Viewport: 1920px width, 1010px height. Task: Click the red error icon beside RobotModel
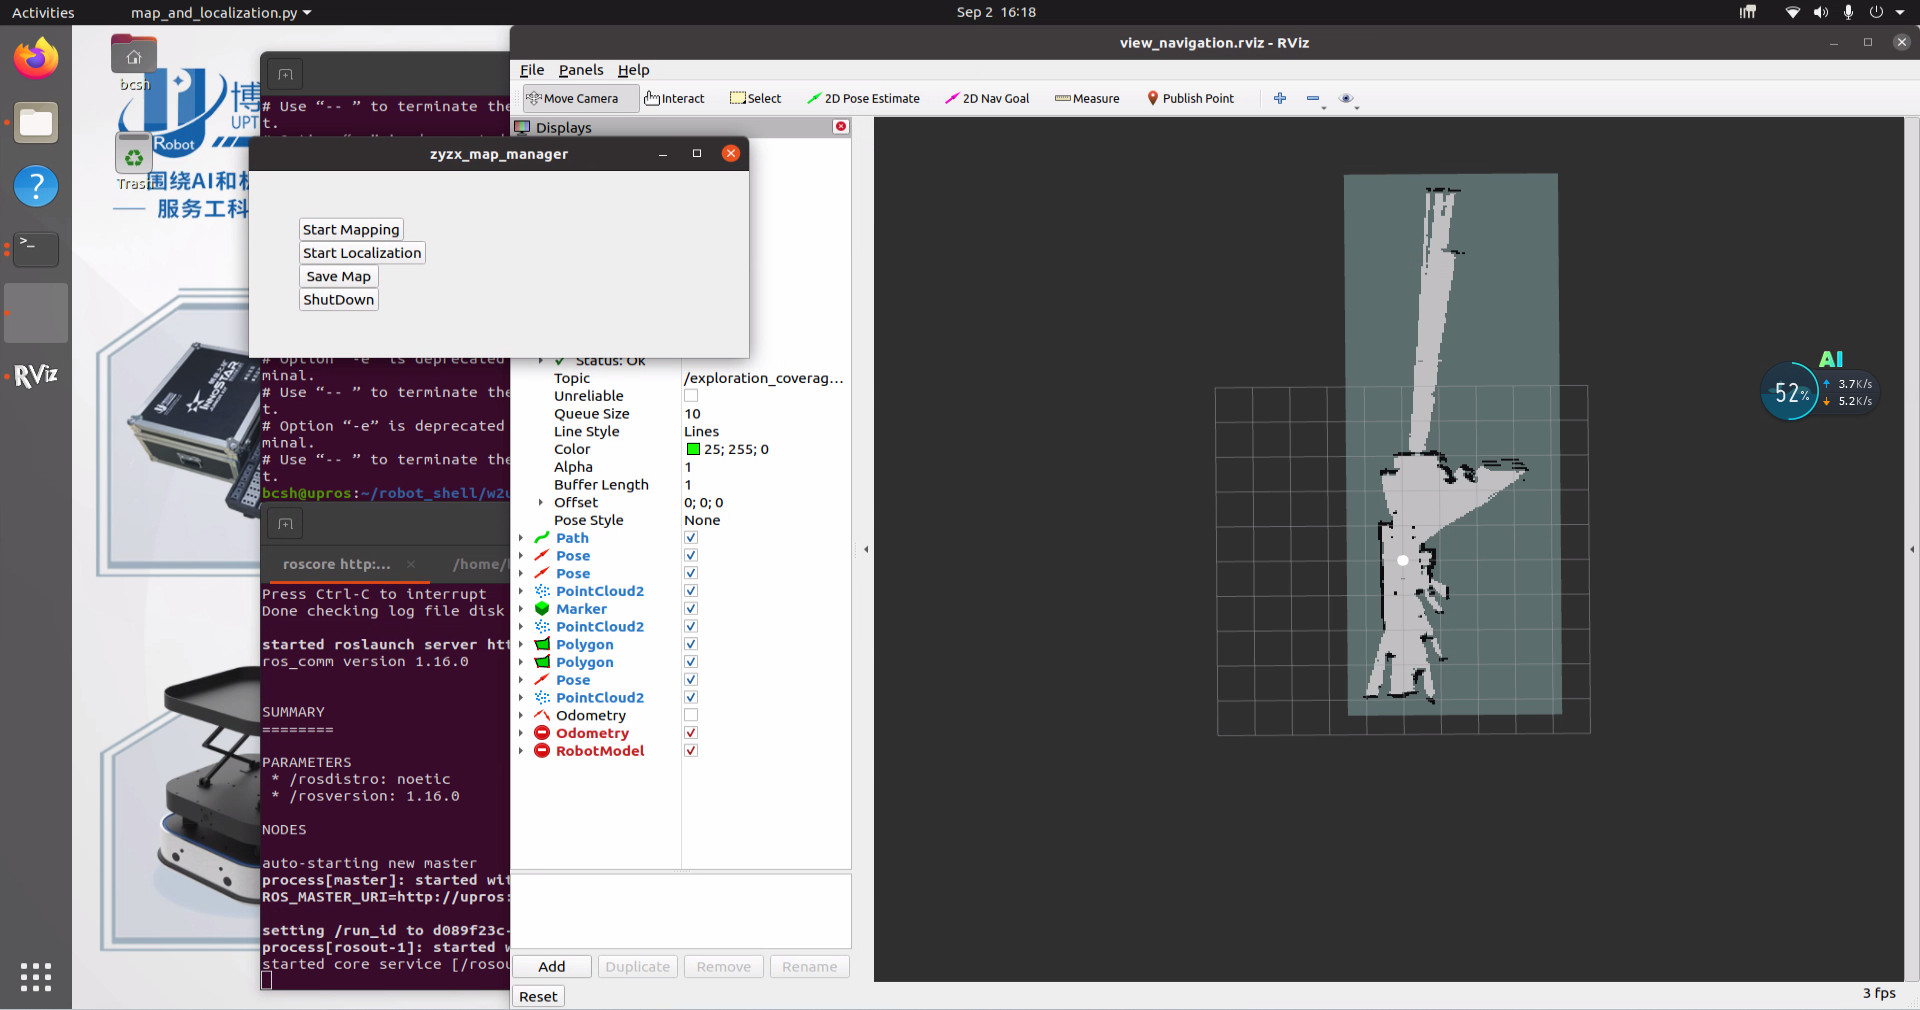point(542,751)
